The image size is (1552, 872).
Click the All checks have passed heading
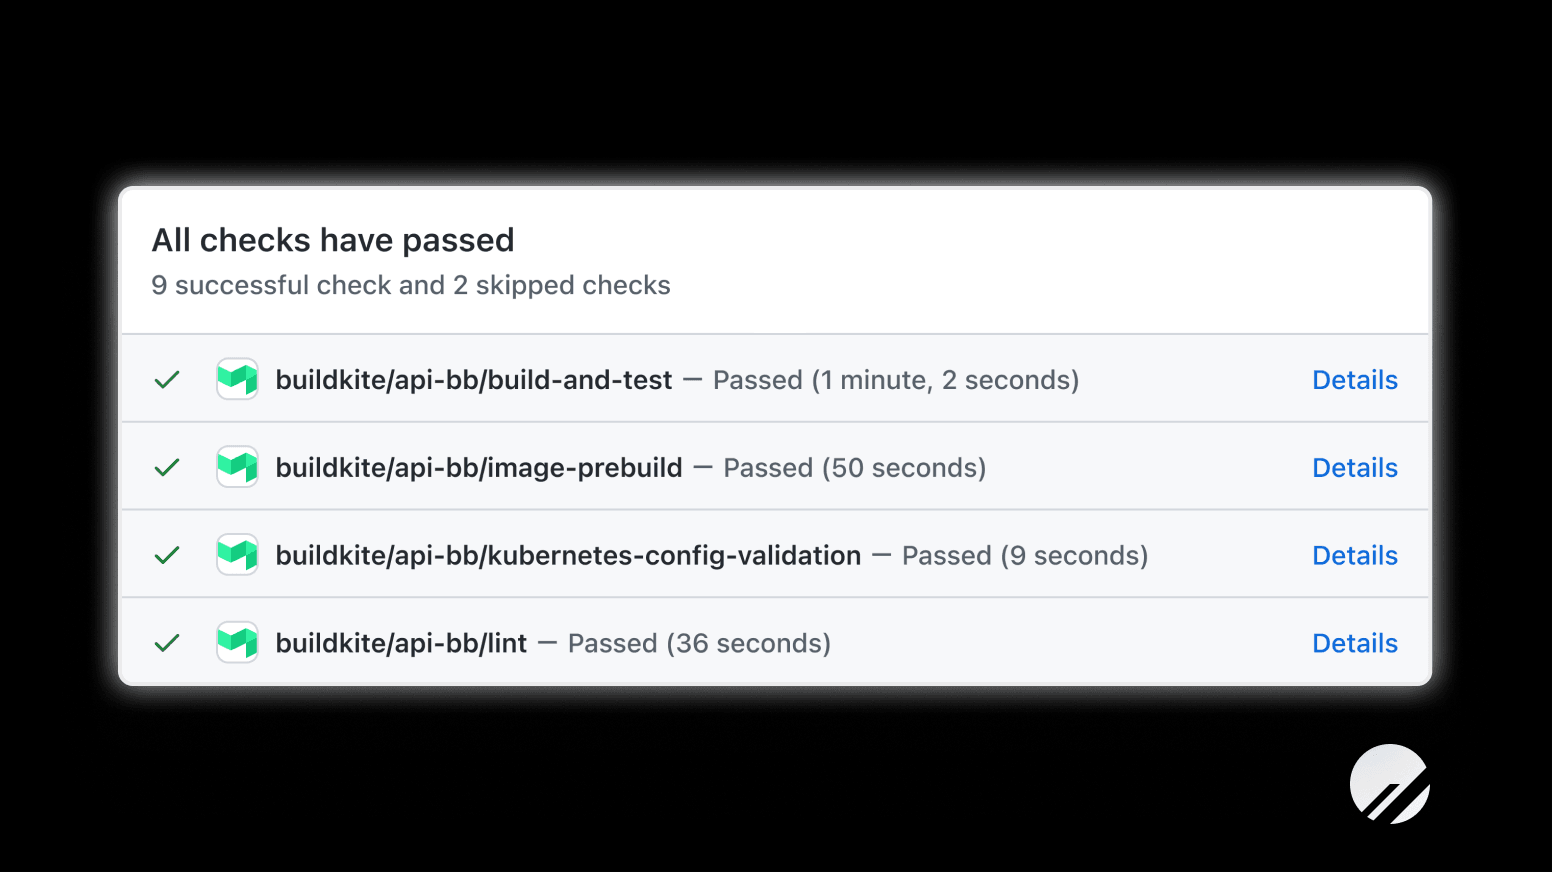(x=333, y=240)
